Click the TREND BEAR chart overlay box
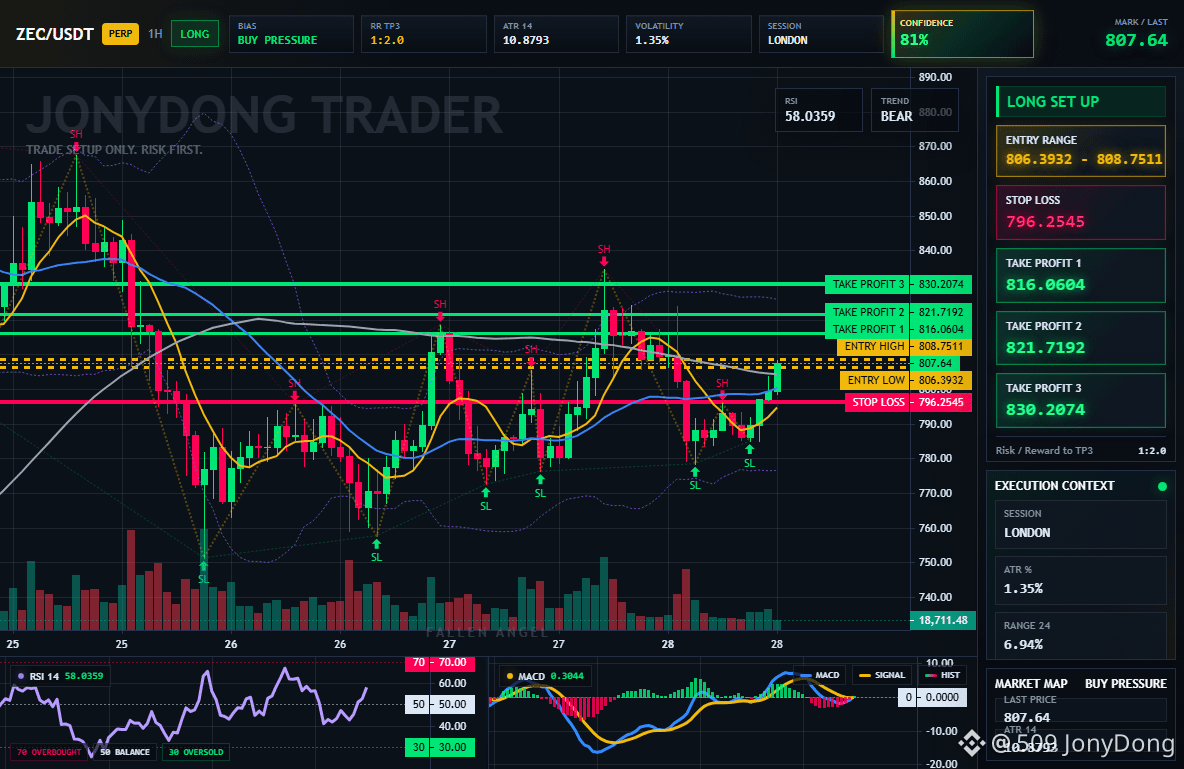The height and width of the screenshot is (769, 1184). click(x=914, y=110)
